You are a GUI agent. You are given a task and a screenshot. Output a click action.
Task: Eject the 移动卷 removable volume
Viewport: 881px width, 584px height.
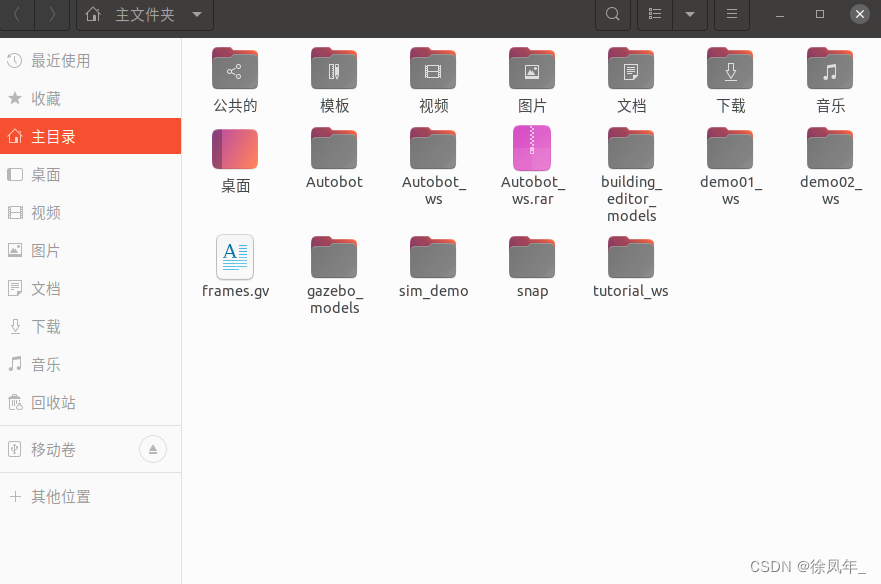pyautogui.click(x=153, y=449)
